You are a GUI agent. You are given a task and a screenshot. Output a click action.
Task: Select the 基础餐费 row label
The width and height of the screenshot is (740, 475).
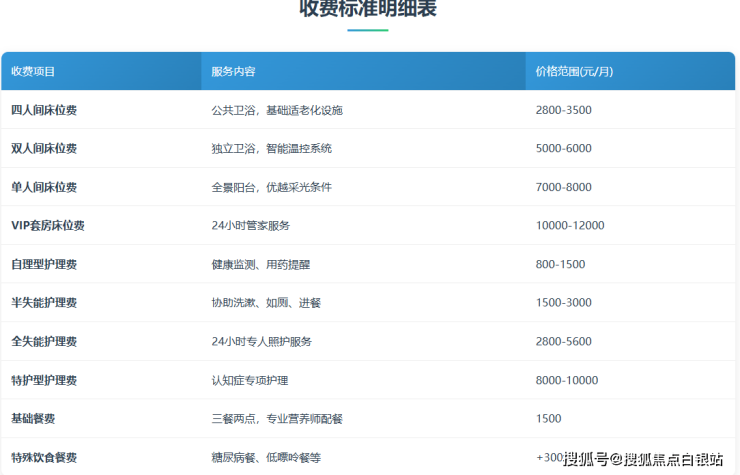click(x=37, y=418)
